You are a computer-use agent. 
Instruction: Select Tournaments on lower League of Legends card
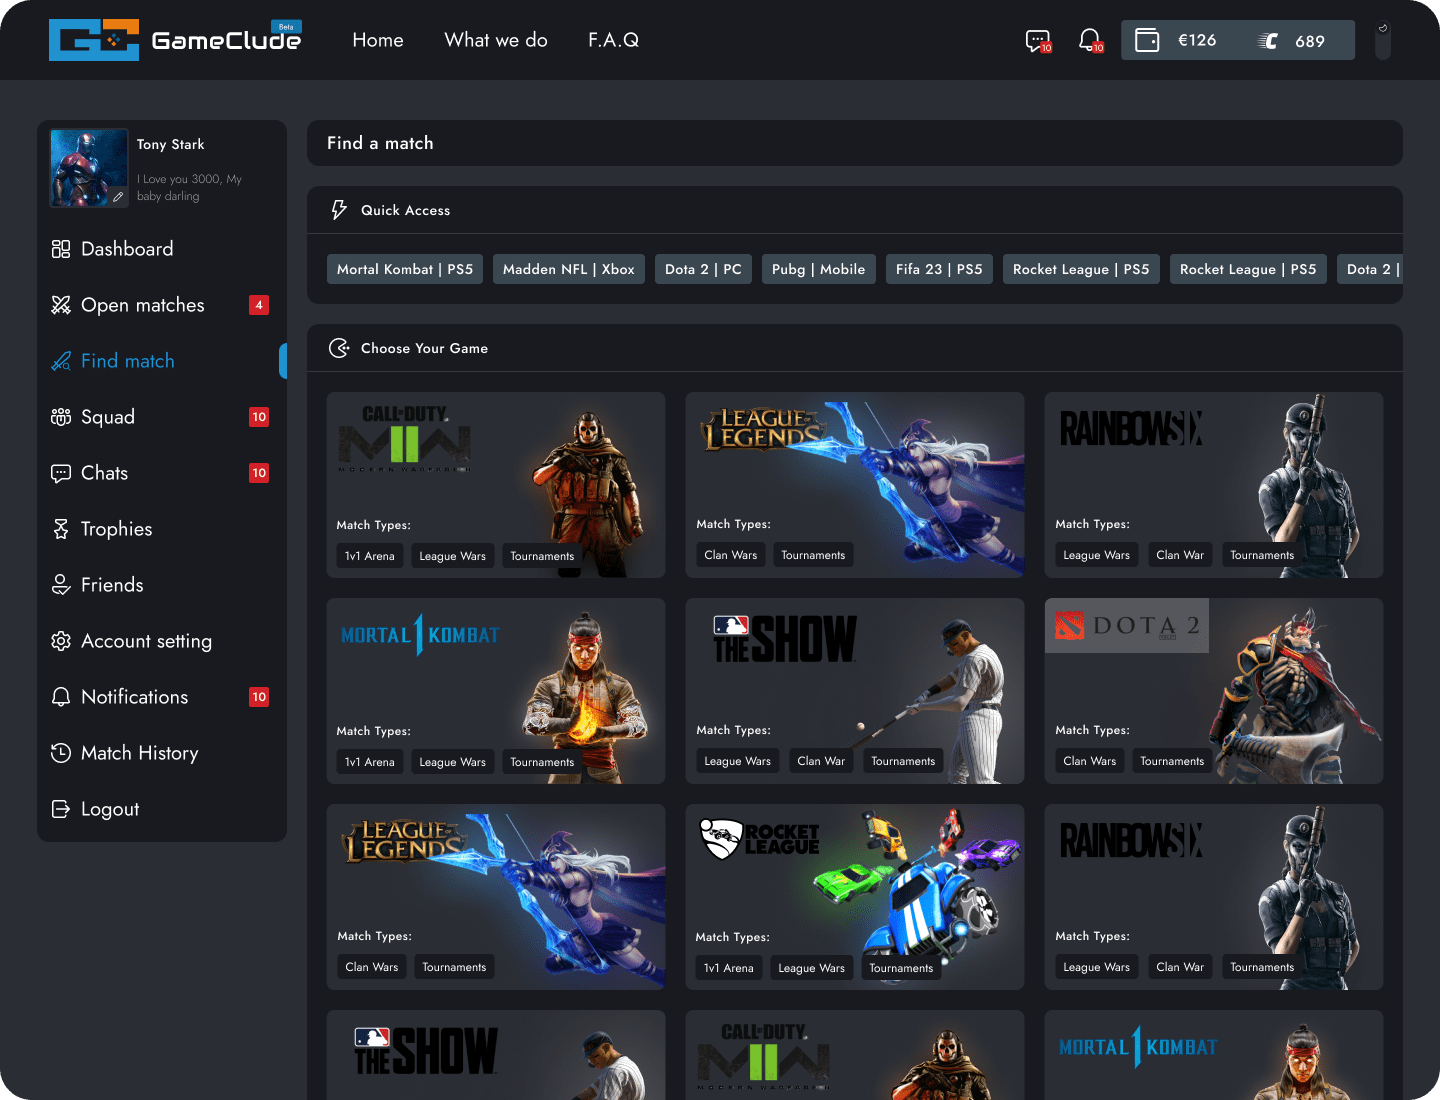click(454, 967)
